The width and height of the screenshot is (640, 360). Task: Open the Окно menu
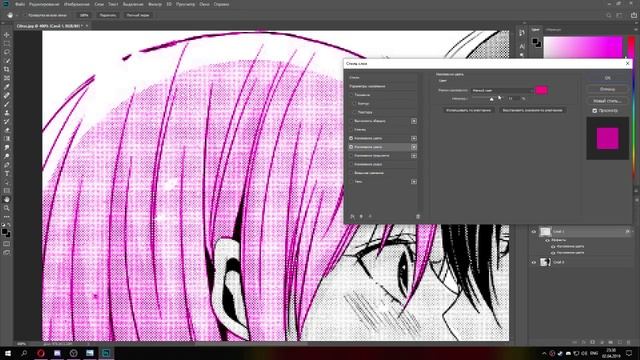click(x=204, y=4)
